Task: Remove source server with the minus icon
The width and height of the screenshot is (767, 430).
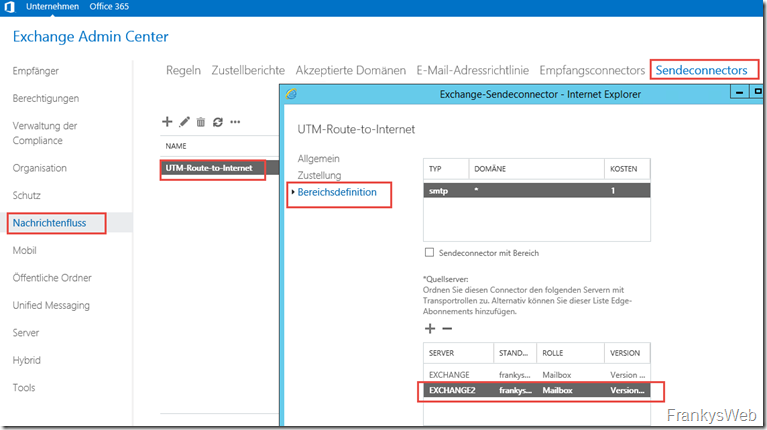Action: point(447,328)
